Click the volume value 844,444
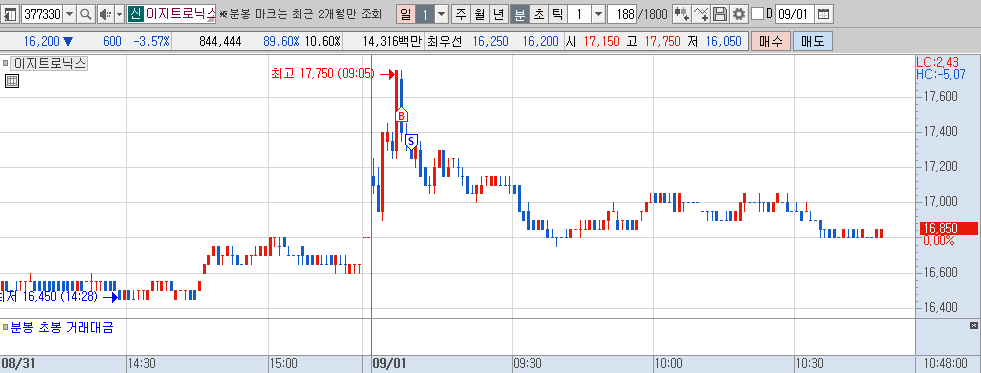Image resolution: width=981 pixels, height=373 pixels. [x=220, y=41]
